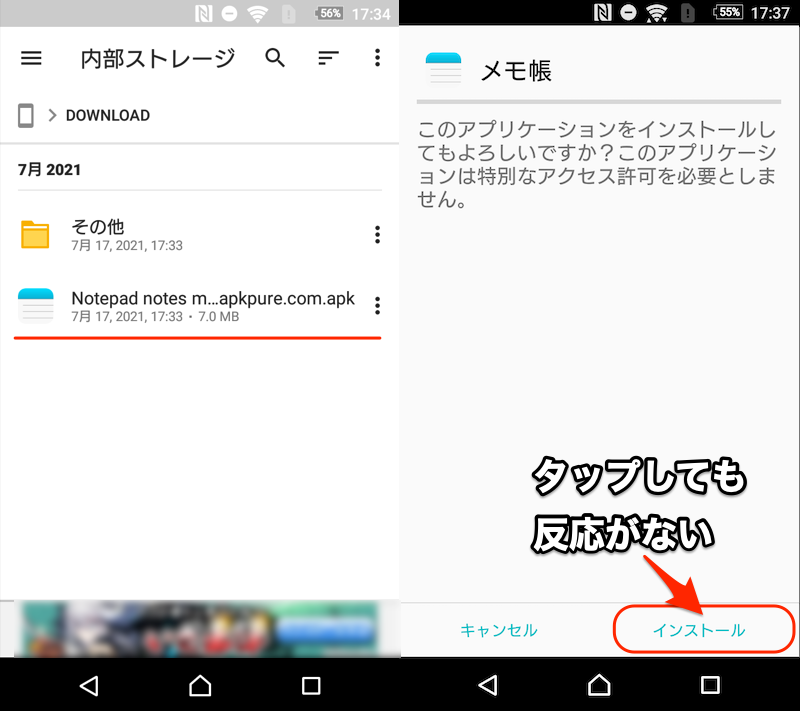The height and width of the screenshot is (711, 800).
Task: Tap Home in right navigation bar
Action: point(599,685)
